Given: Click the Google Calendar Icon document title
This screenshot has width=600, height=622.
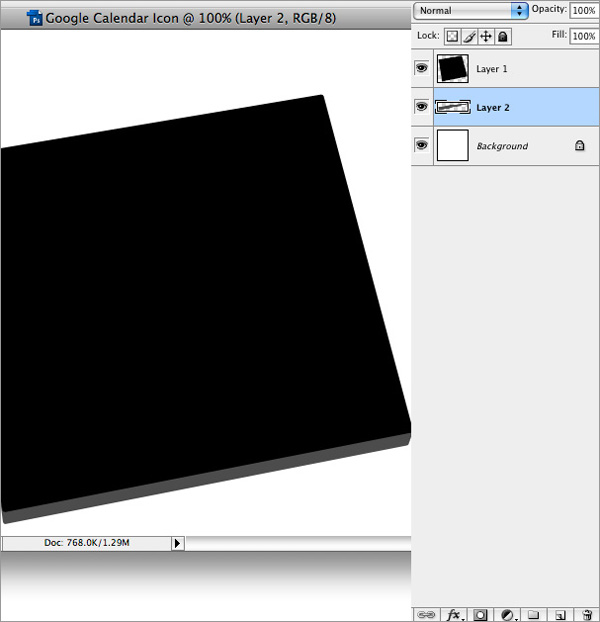Looking at the screenshot, I should pos(190,18).
